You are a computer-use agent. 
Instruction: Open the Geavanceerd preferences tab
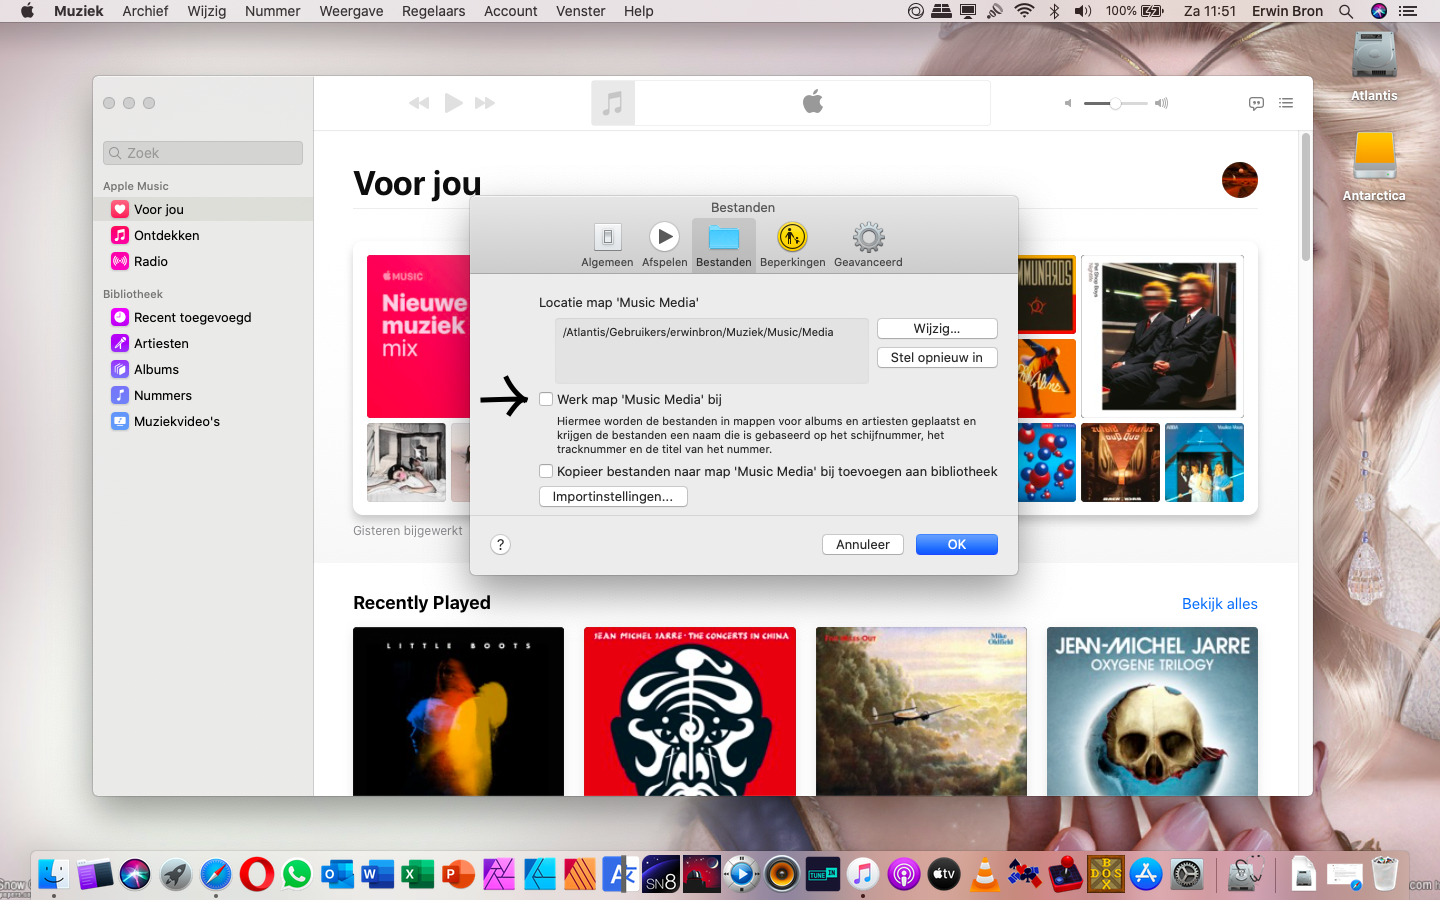pos(868,245)
